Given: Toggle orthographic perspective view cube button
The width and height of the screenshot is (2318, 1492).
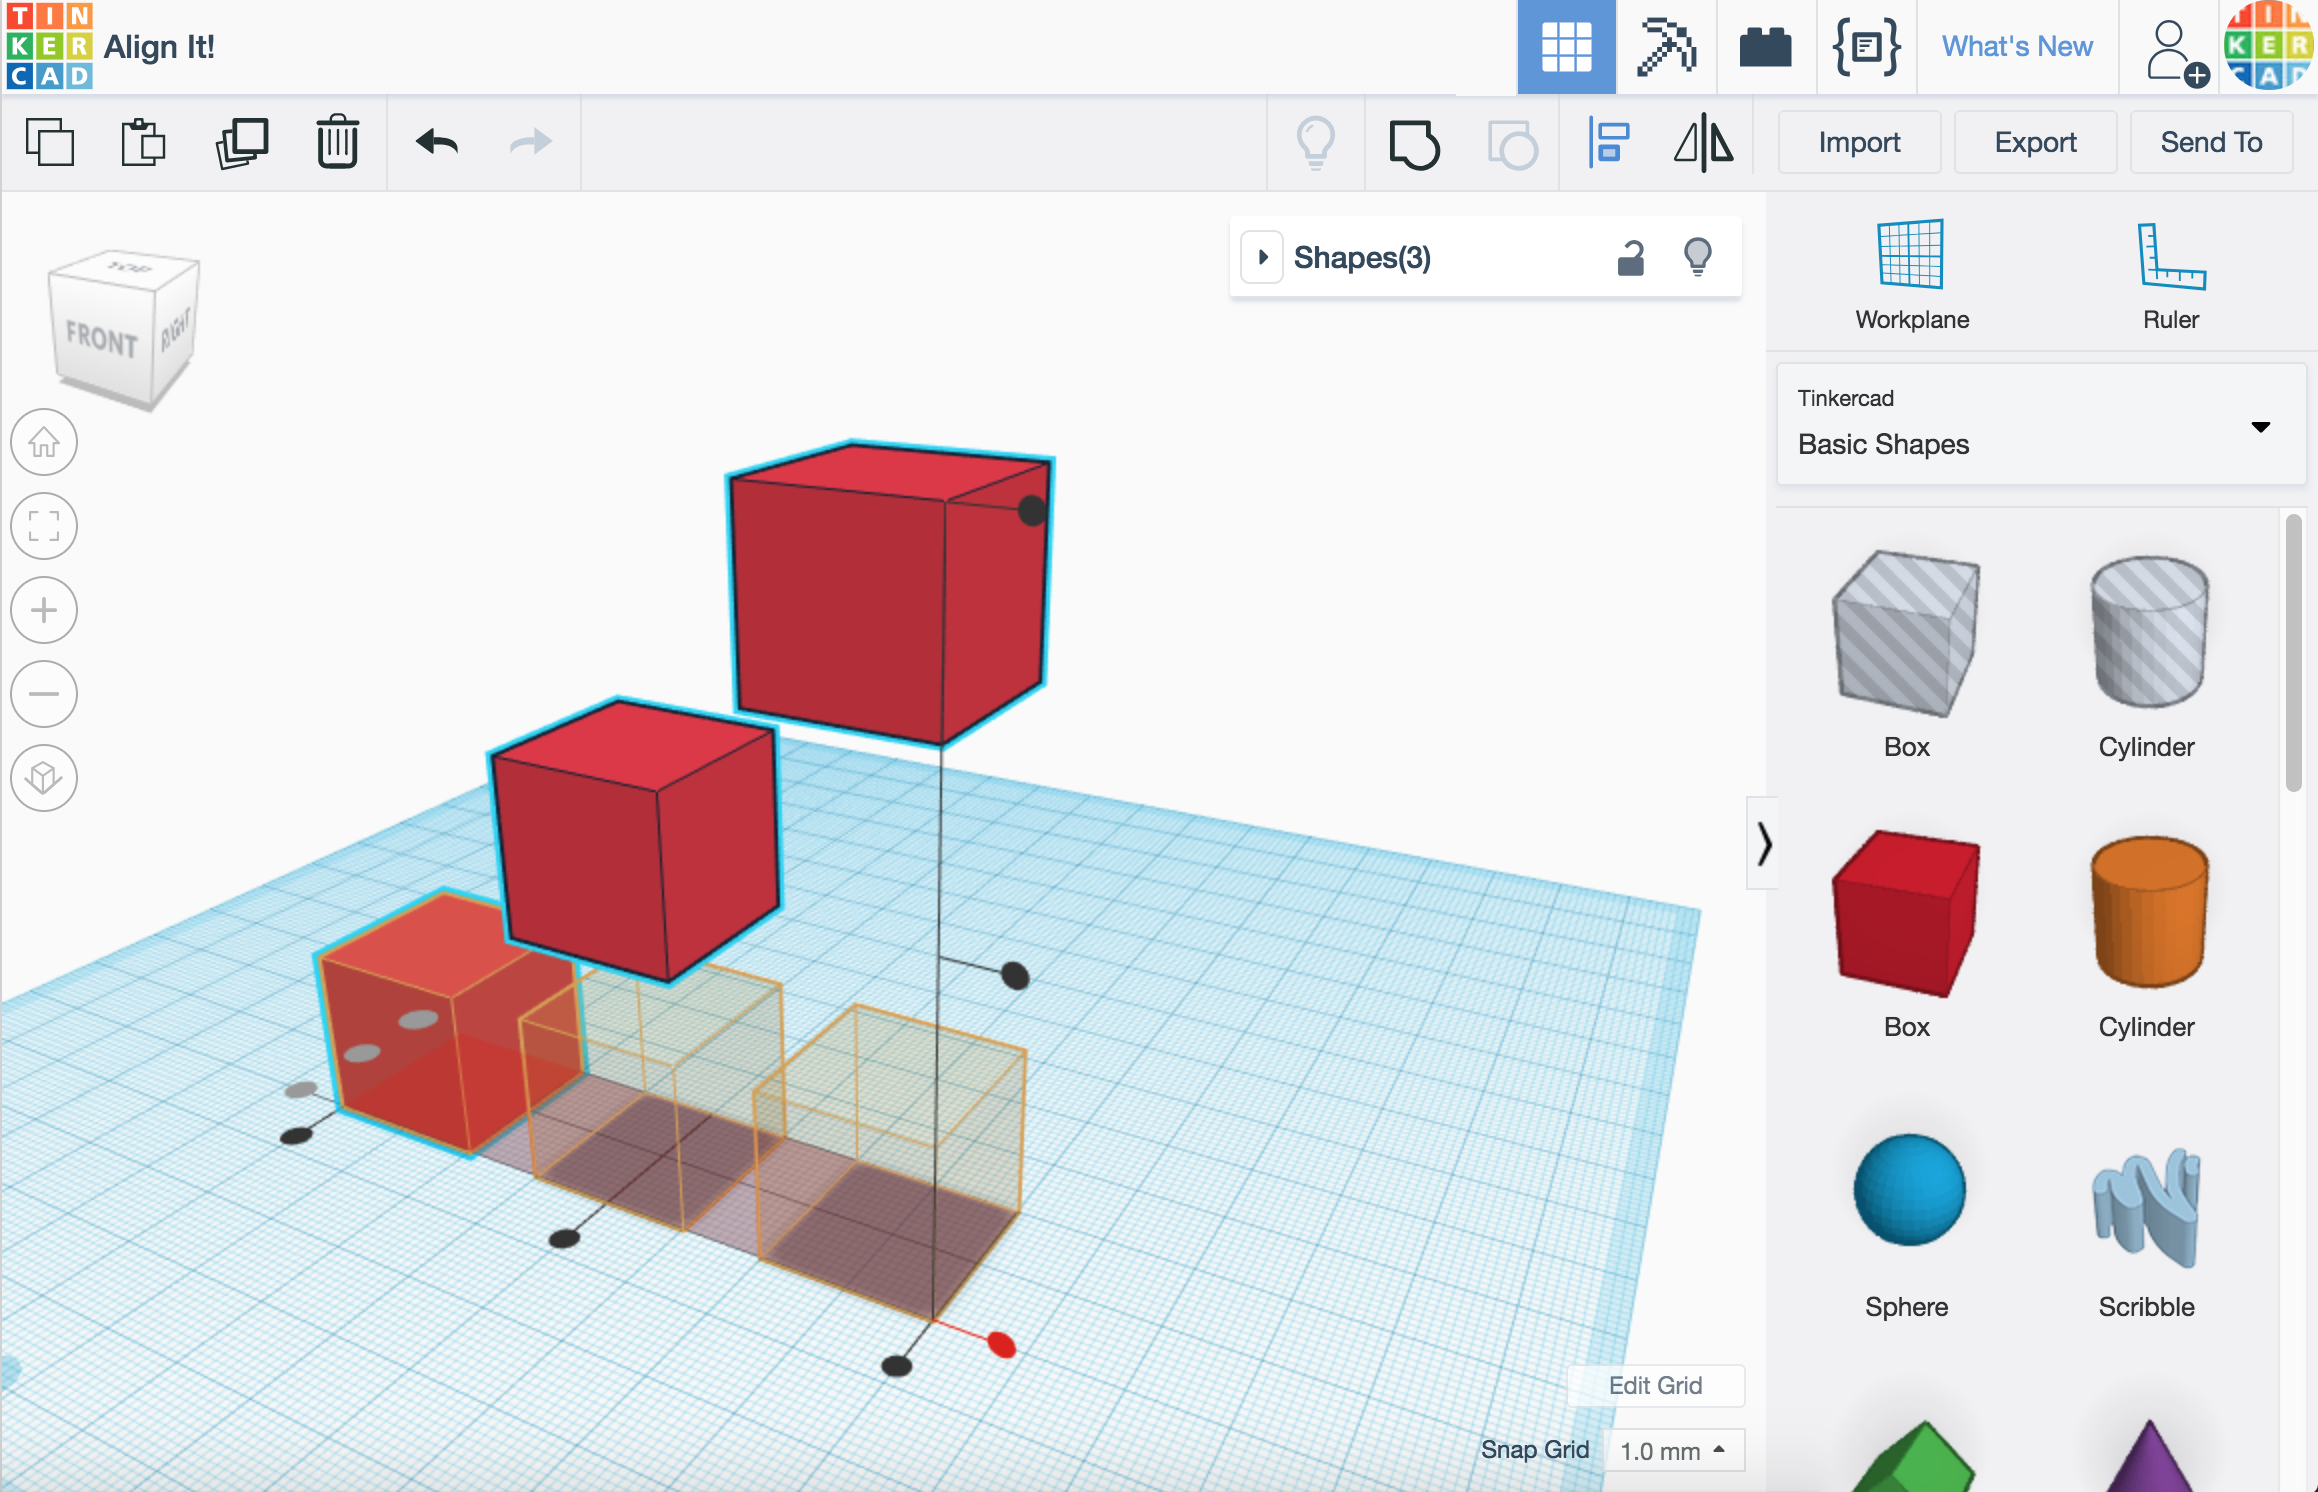Looking at the screenshot, I should point(44,778).
